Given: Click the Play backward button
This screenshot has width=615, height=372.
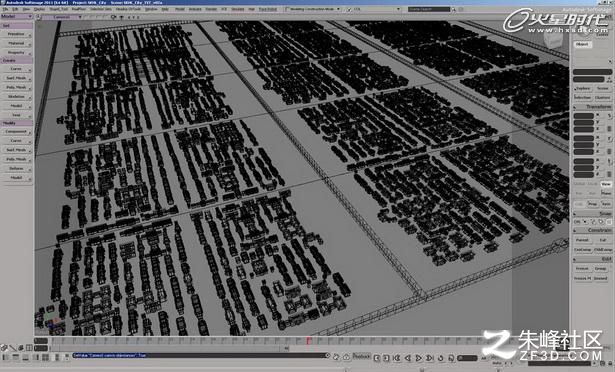Looking at the screenshot, I should point(408,358).
